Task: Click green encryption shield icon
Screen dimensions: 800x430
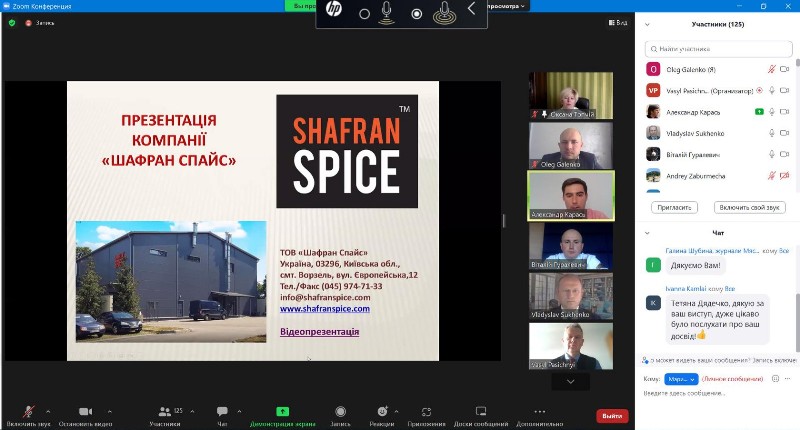Action: point(12,23)
